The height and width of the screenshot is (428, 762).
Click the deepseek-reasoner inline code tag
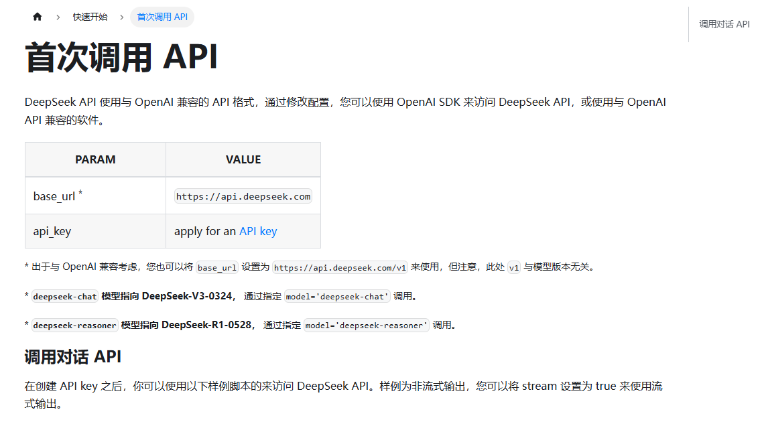point(75,325)
